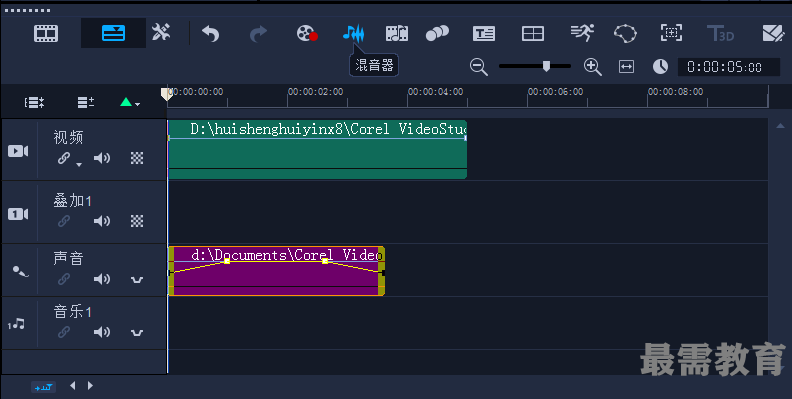
Task: Show all visible tracks icon
Action: click(34, 103)
